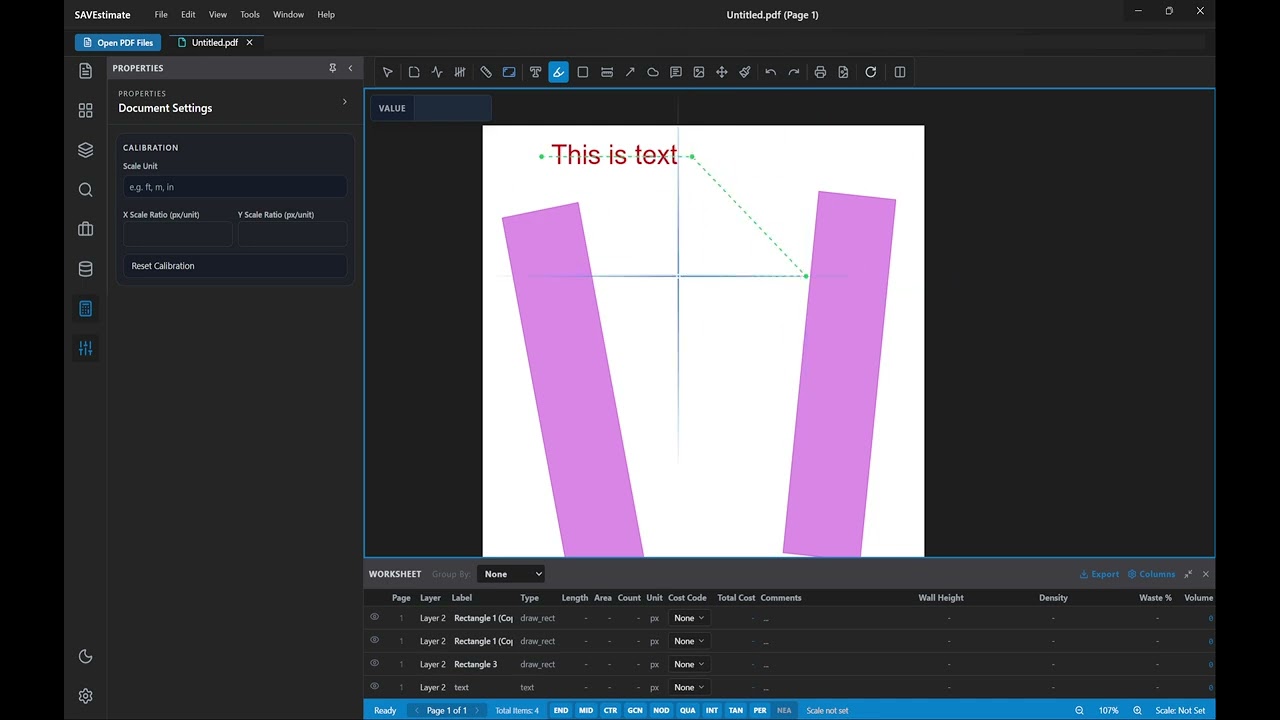This screenshot has height=720, width=1280.
Task: Select the move pan tool
Action: [x=722, y=72]
